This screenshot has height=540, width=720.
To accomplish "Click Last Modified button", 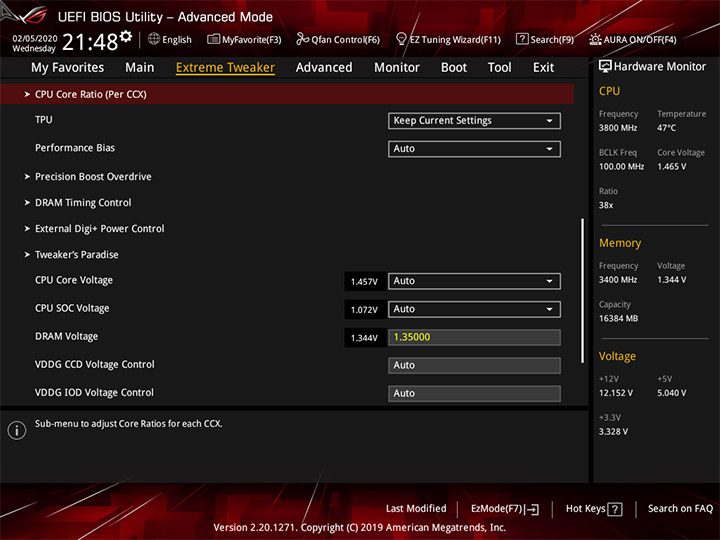I will pos(416,509).
